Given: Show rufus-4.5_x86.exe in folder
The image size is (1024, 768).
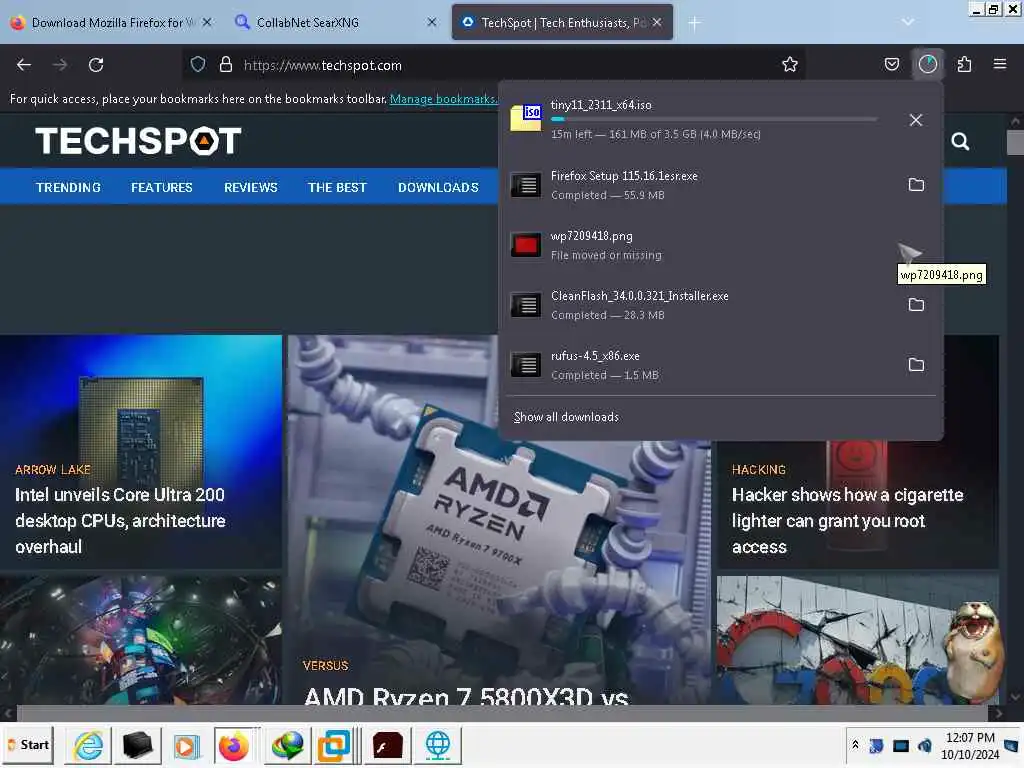Looking at the screenshot, I should pyautogui.click(x=916, y=365).
